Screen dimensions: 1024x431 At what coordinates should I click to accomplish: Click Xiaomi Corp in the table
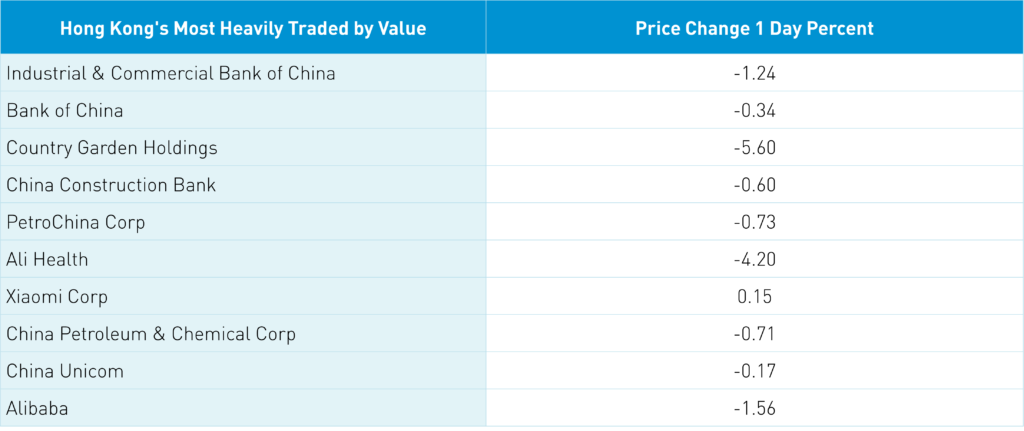click(57, 297)
